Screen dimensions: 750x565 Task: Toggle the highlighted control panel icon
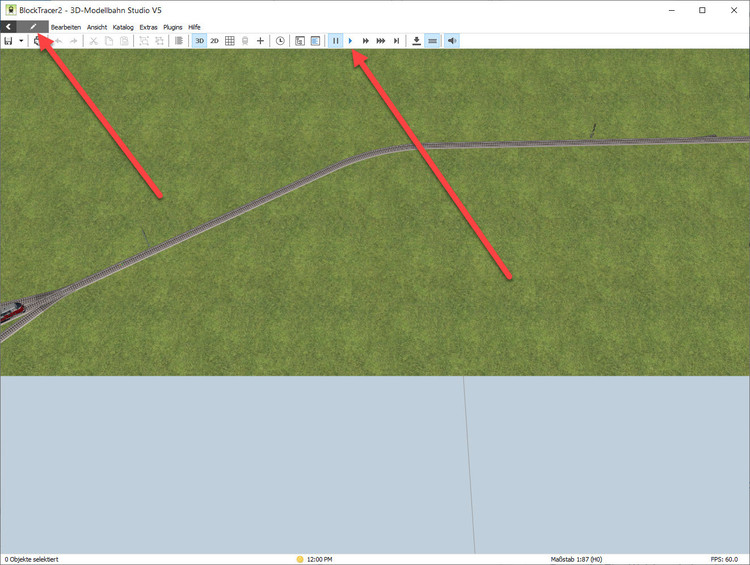(x=315, y=41)
